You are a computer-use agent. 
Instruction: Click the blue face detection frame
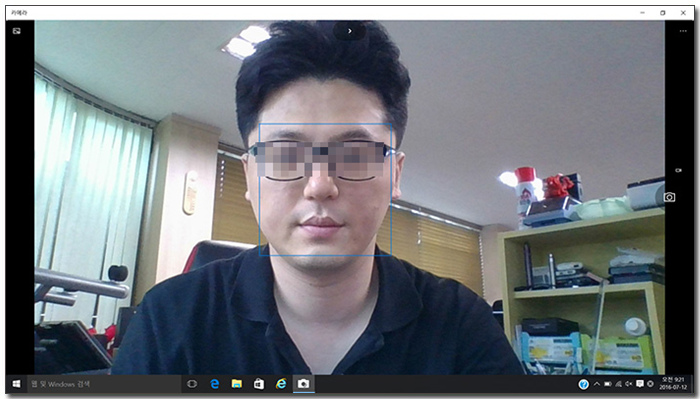[x=325, y=190]
